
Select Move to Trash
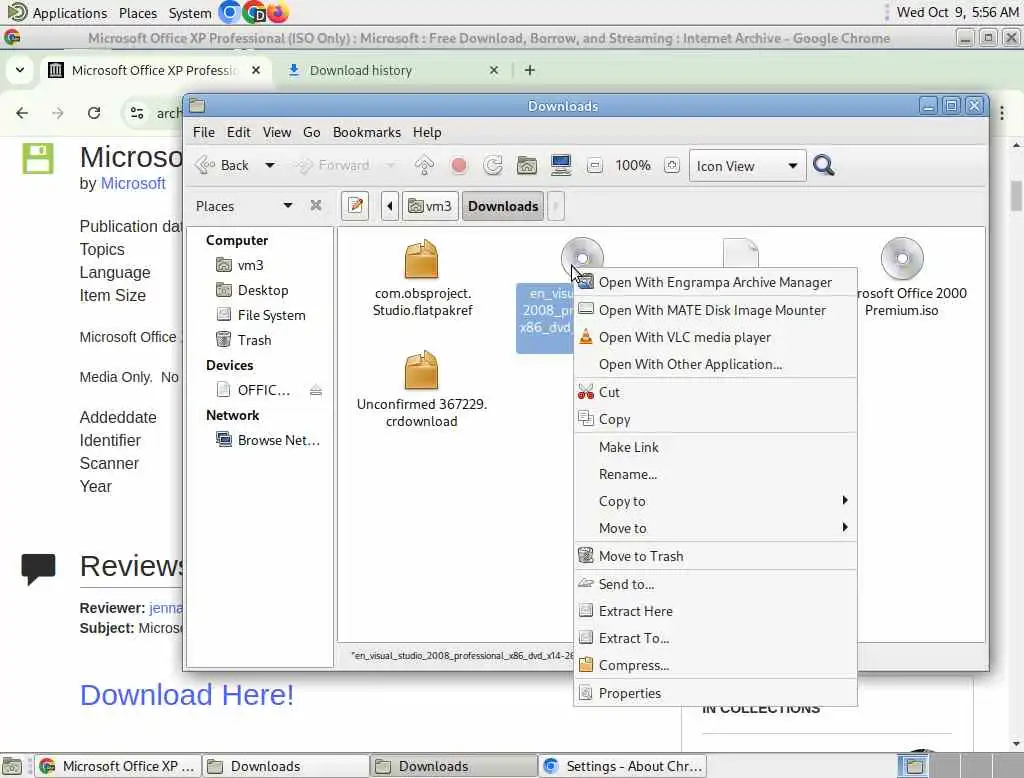click(x=716, y=556)
